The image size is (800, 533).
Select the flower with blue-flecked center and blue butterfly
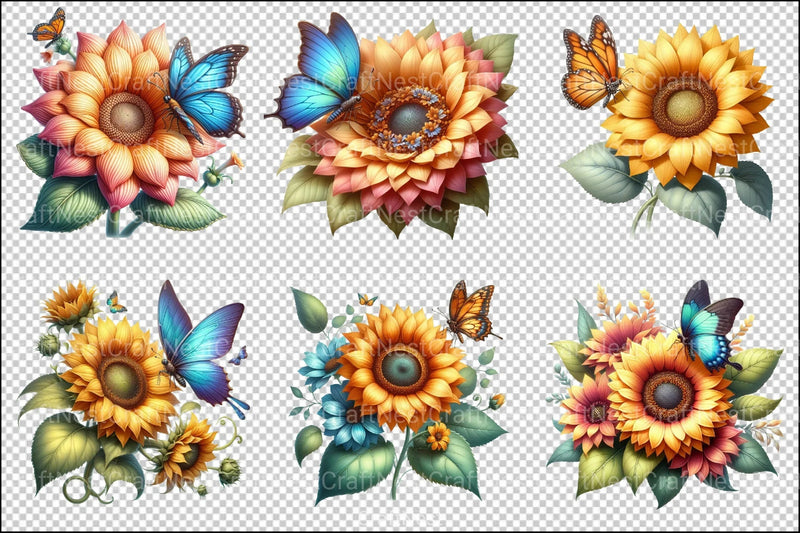(391, 125)
